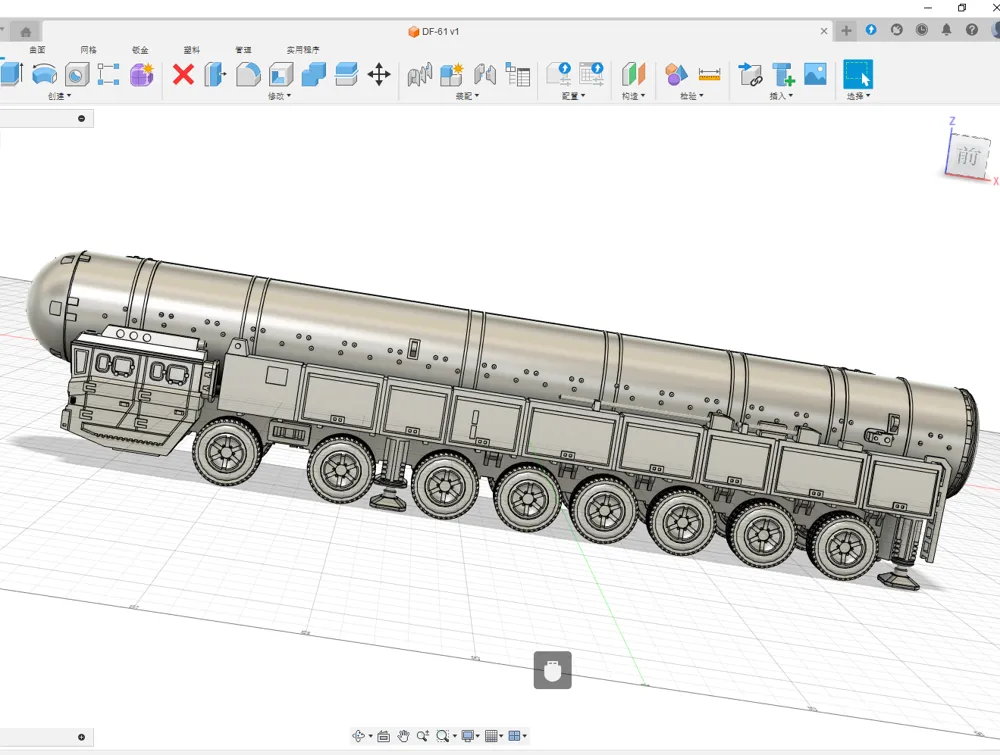The image size is (1000, 755).
Task: Open Display Settings monitor dropdown
Action: point(471,736)
